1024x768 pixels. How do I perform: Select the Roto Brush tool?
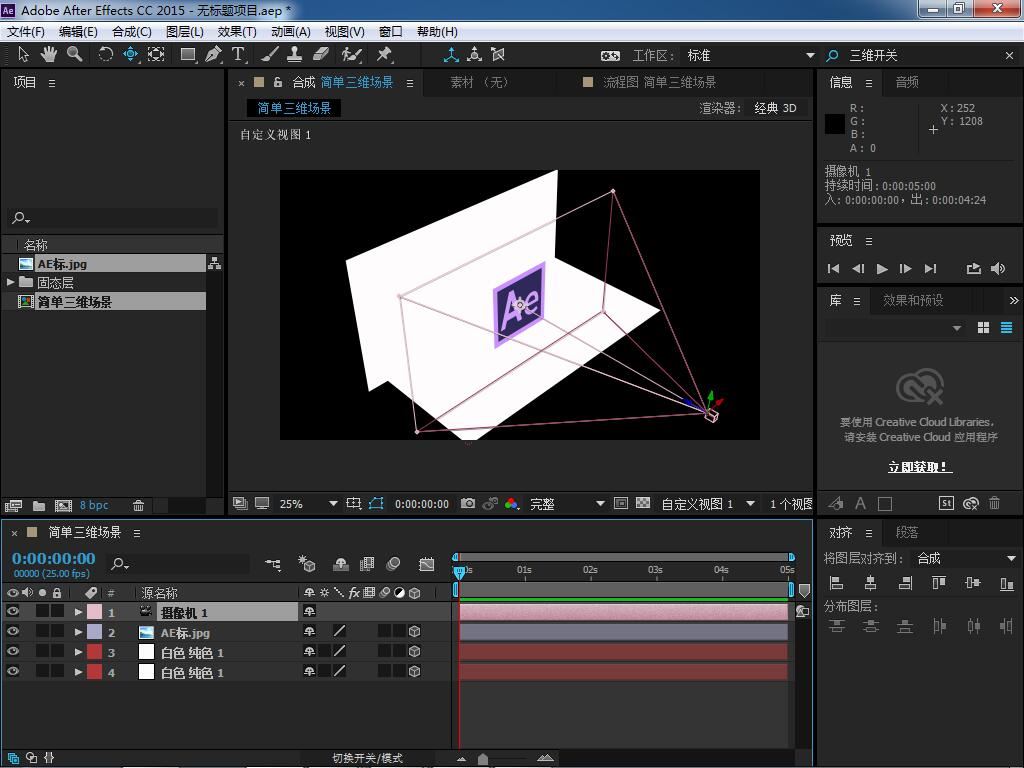tap(351, 54)
